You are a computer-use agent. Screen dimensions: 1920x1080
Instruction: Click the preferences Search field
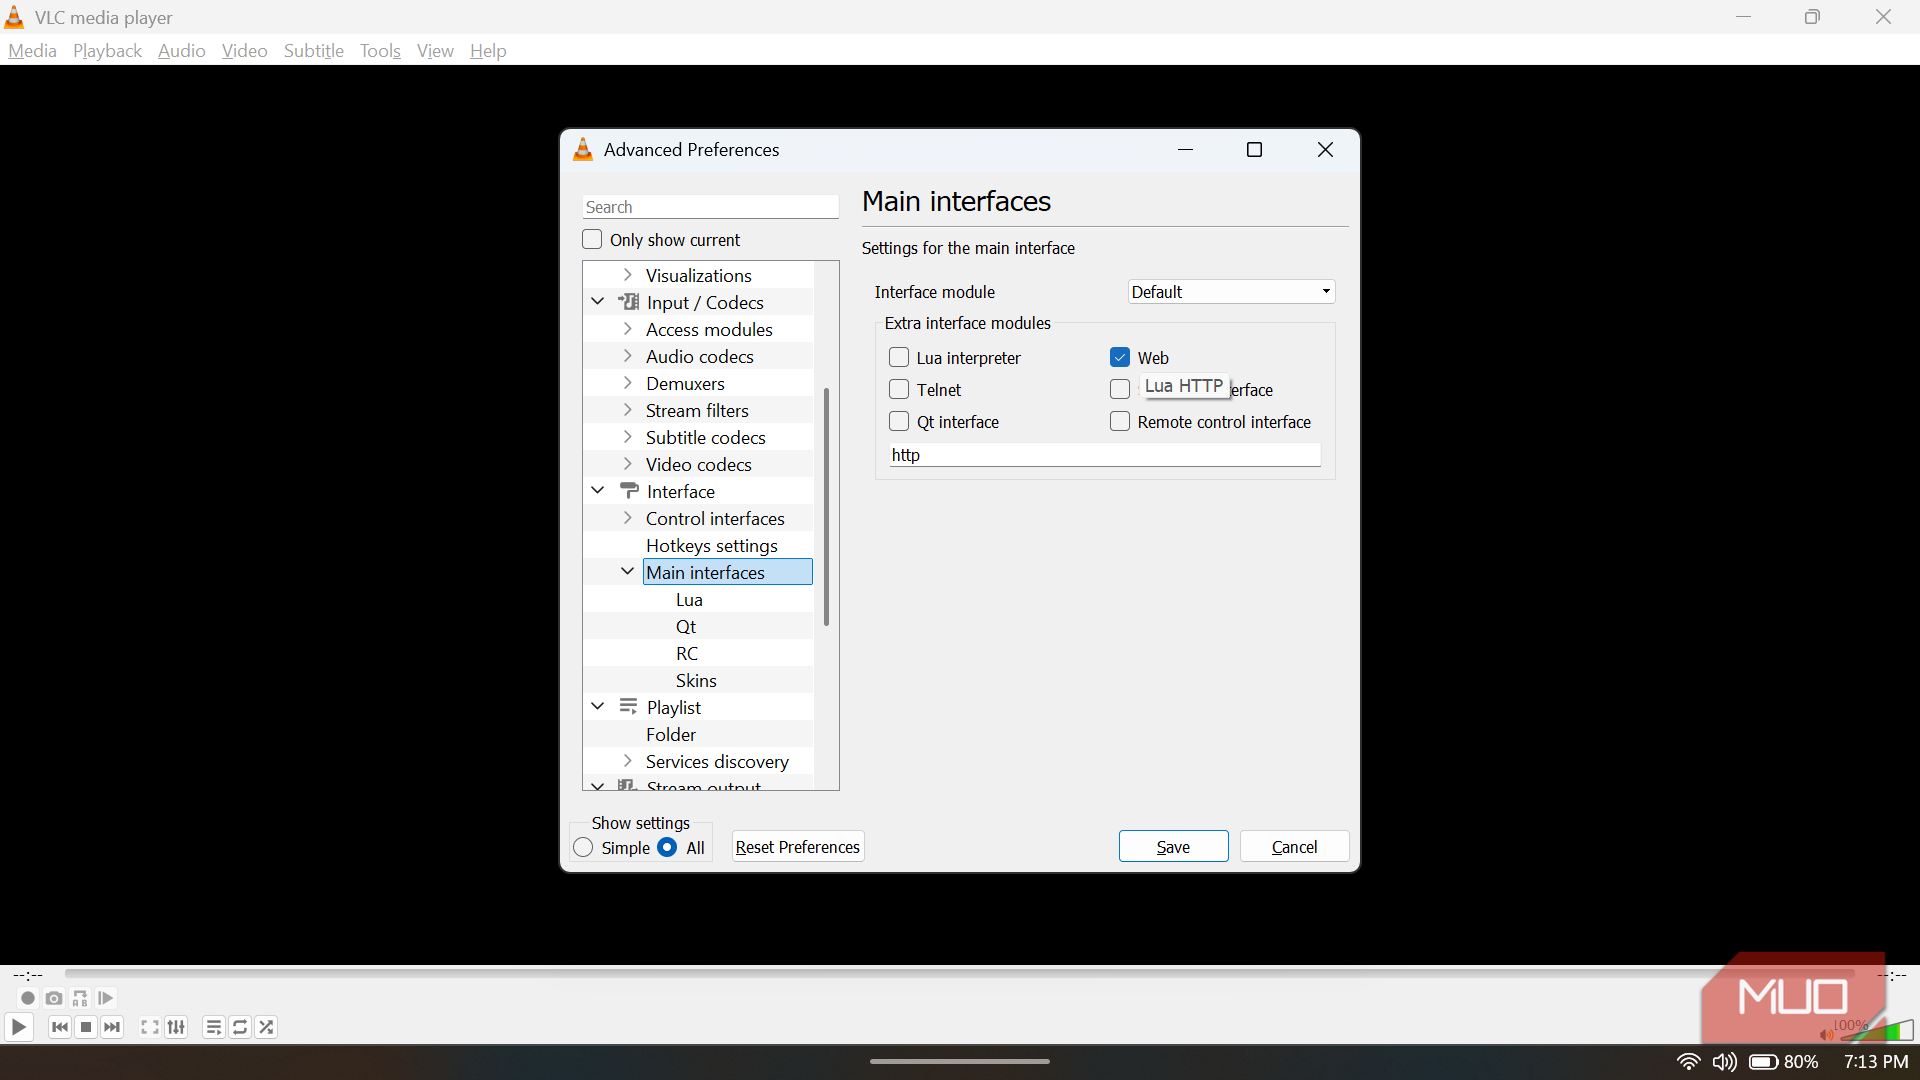[710, 207]
